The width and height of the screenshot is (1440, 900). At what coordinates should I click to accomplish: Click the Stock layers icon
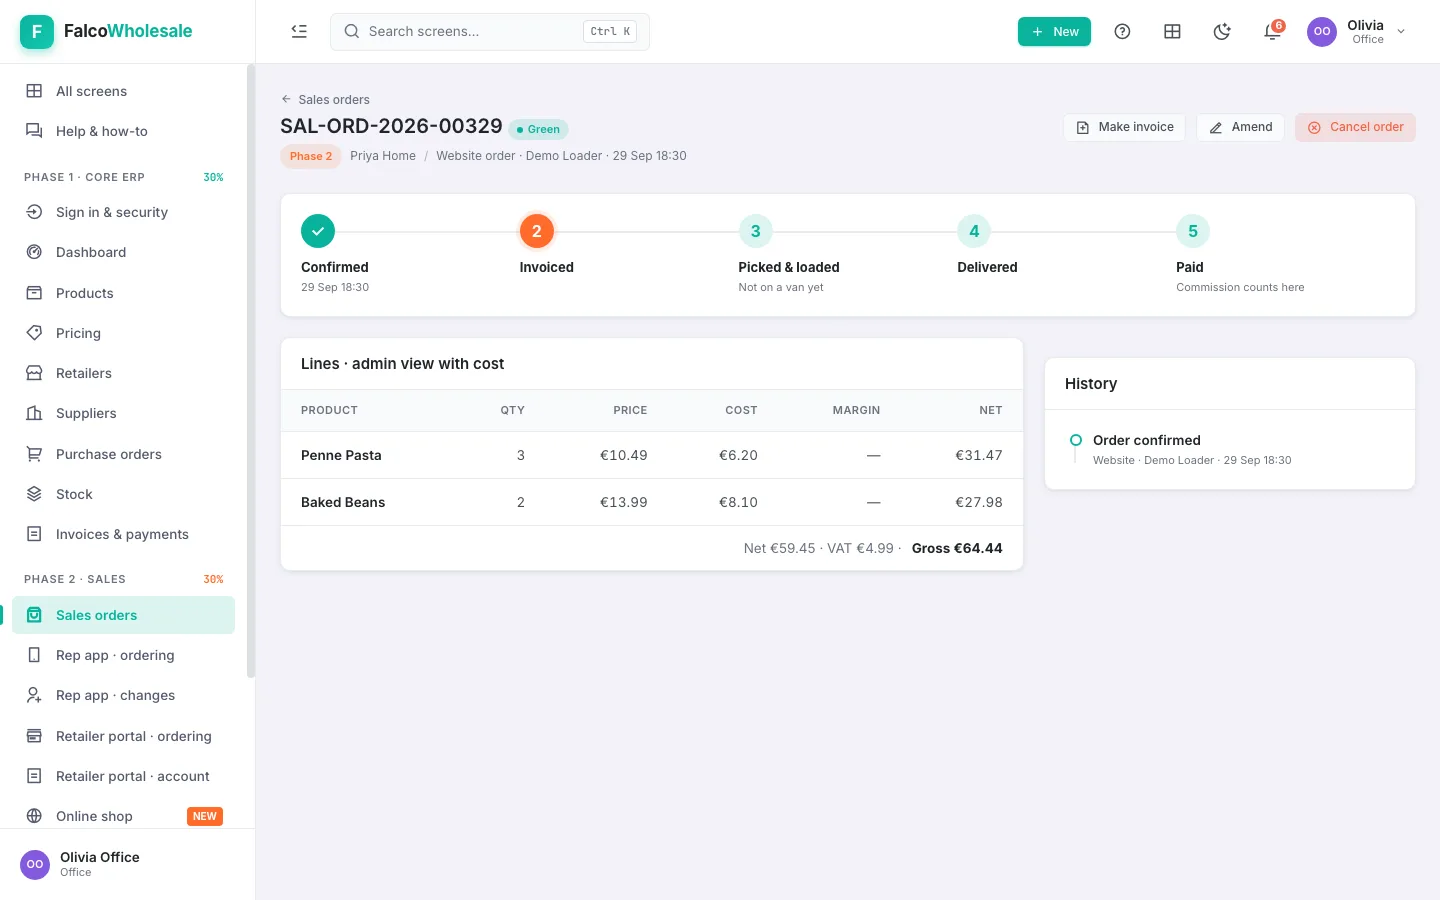(34, 494)
